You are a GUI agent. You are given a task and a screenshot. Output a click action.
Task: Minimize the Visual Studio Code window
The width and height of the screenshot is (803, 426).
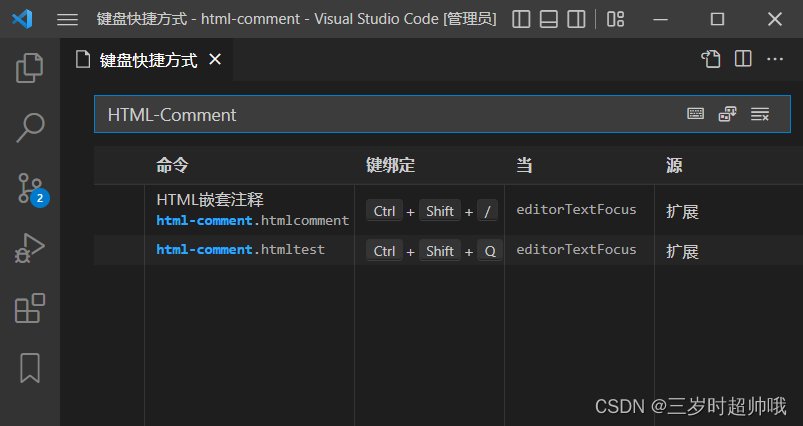[661, 19]
